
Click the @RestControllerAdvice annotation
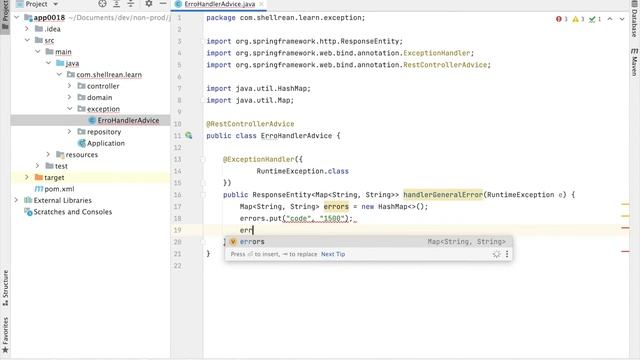[x=250, y=124]
